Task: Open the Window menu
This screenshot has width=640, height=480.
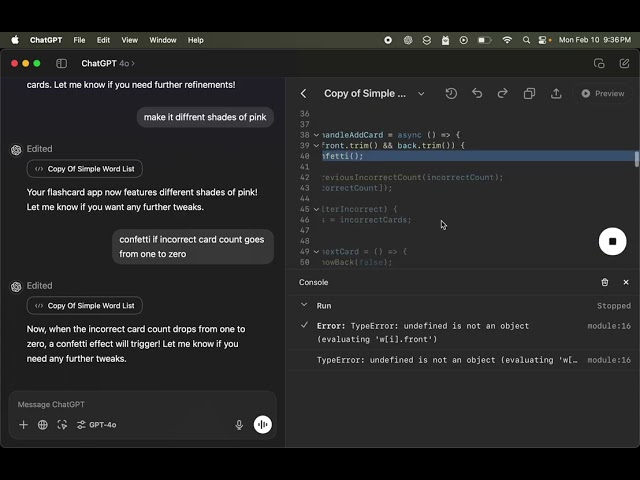Action: point(162,40)
